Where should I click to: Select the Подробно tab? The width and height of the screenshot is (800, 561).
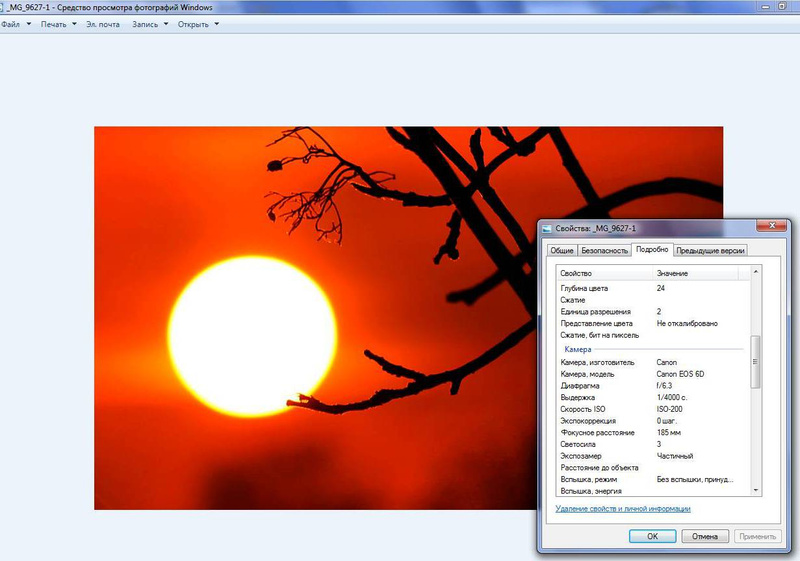point(651,249)
